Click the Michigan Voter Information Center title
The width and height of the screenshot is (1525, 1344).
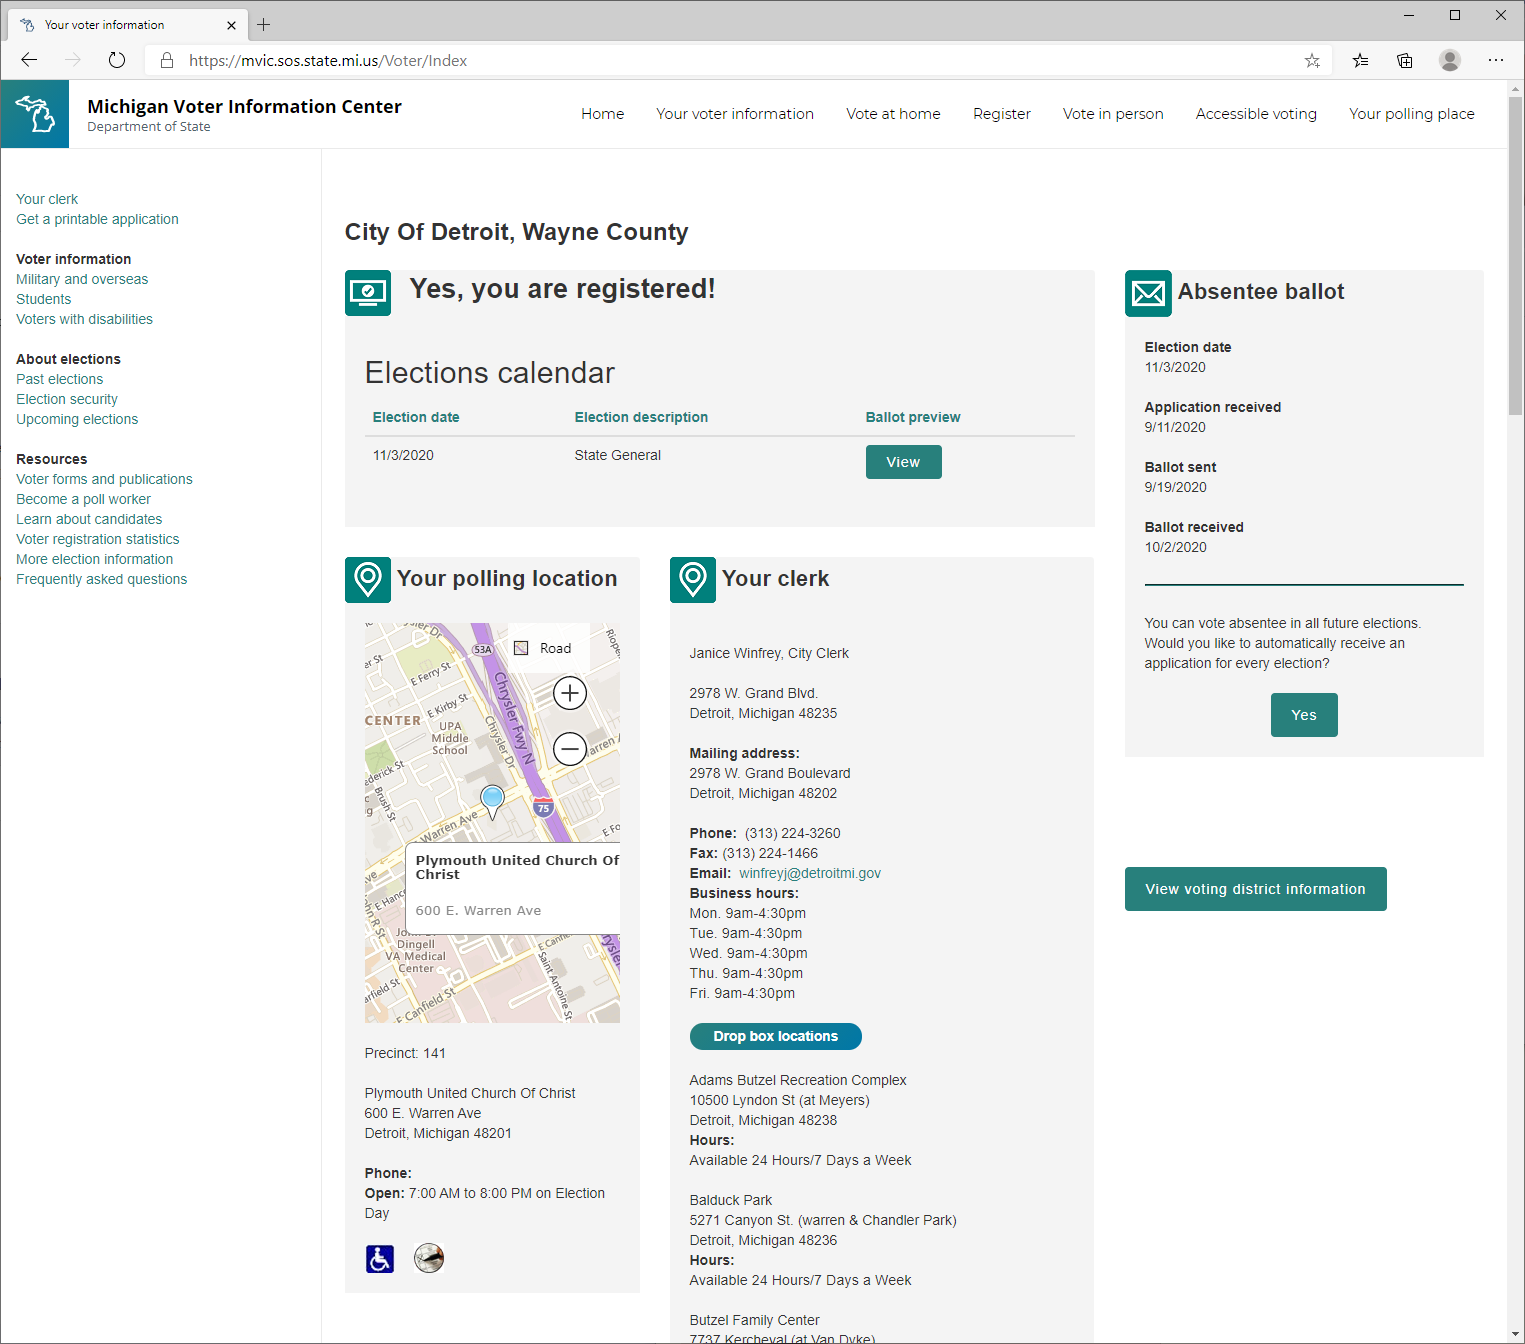click(x=244, y=106)
